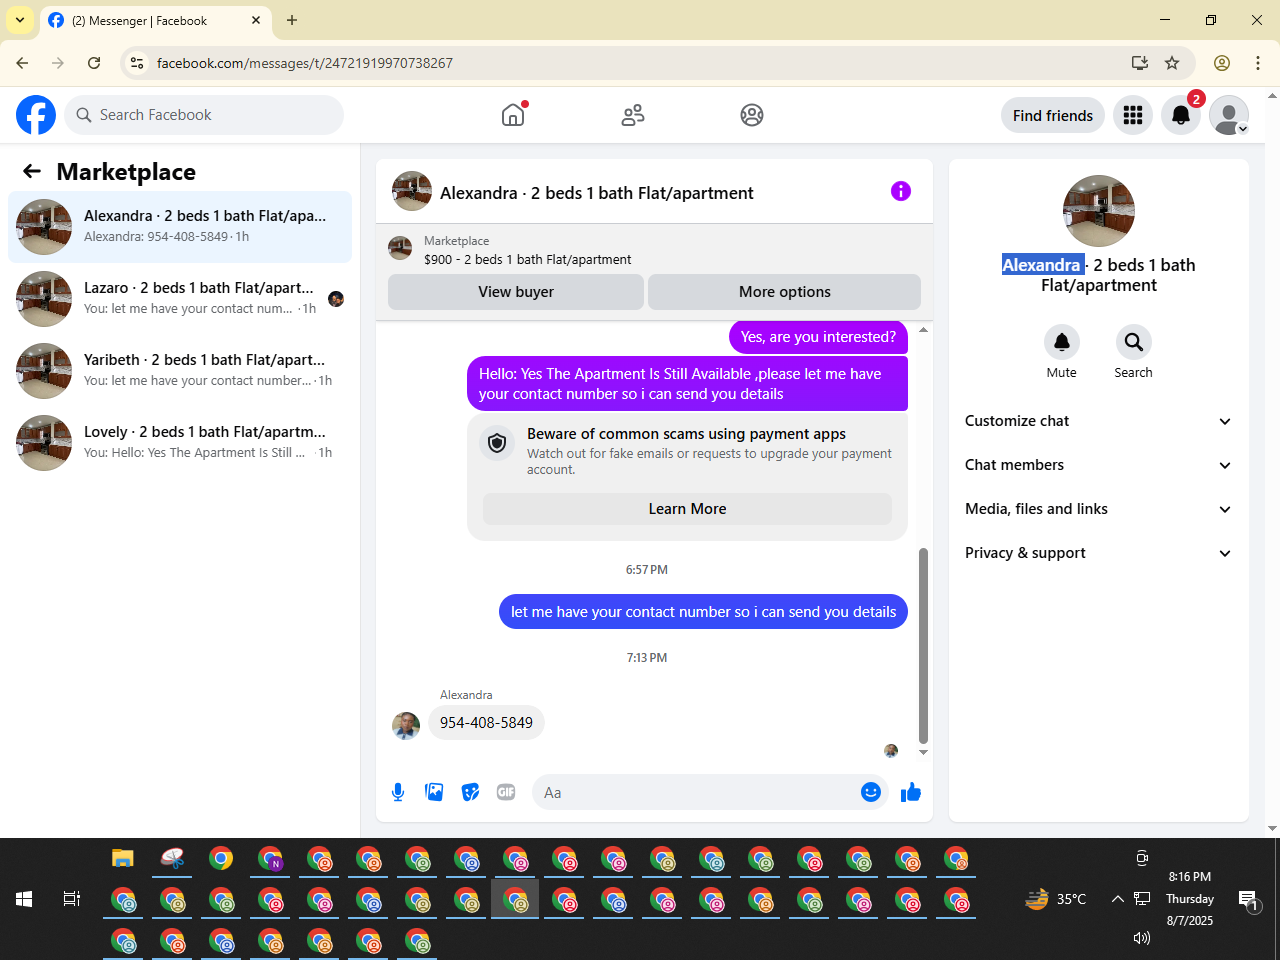Open conversation information purple icon
This screenshot has height=960, width=1280.
(901, 191)
